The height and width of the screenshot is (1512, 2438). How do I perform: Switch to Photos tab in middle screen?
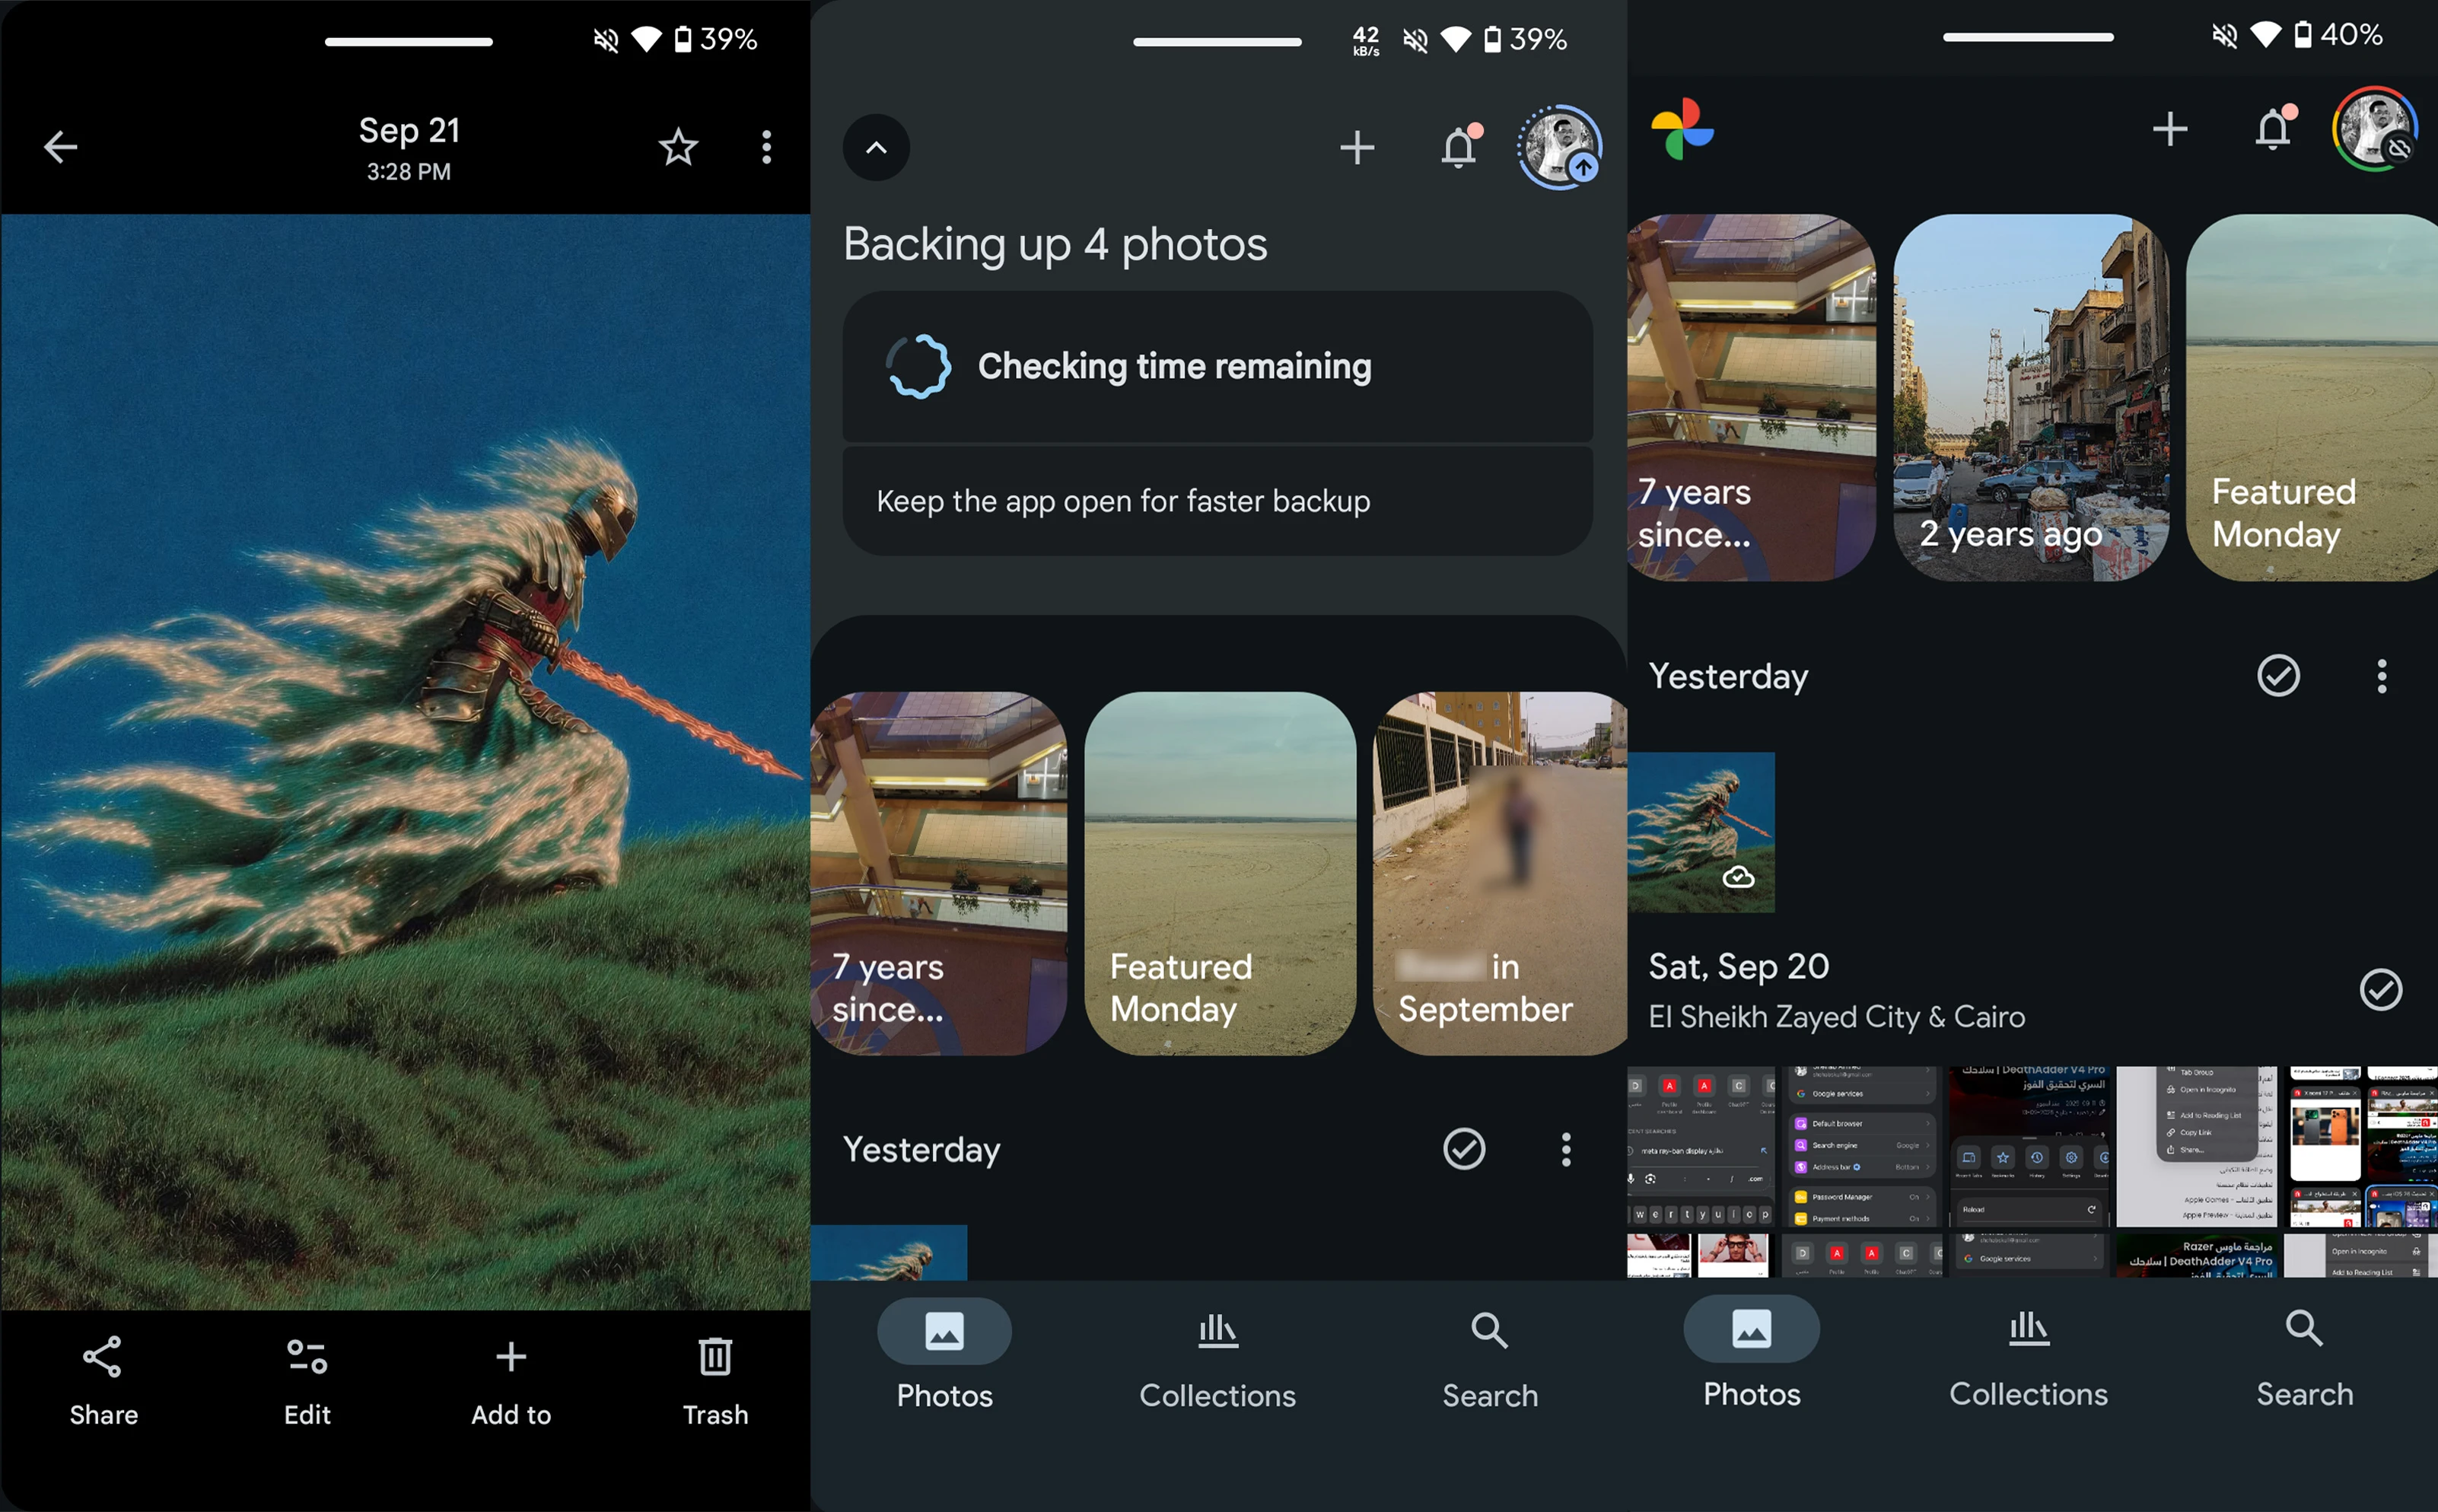point(944,1354)
